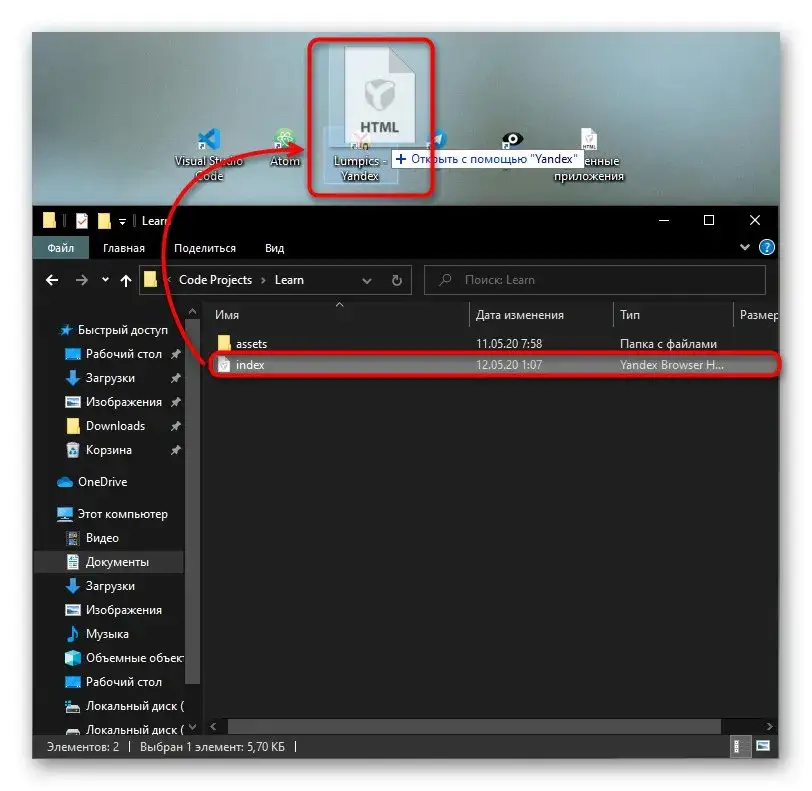This screenshot has height=791, width=812.
Task: Sort by Дата изменения column header
Action: pyautogui.click(x=520, y=314)
